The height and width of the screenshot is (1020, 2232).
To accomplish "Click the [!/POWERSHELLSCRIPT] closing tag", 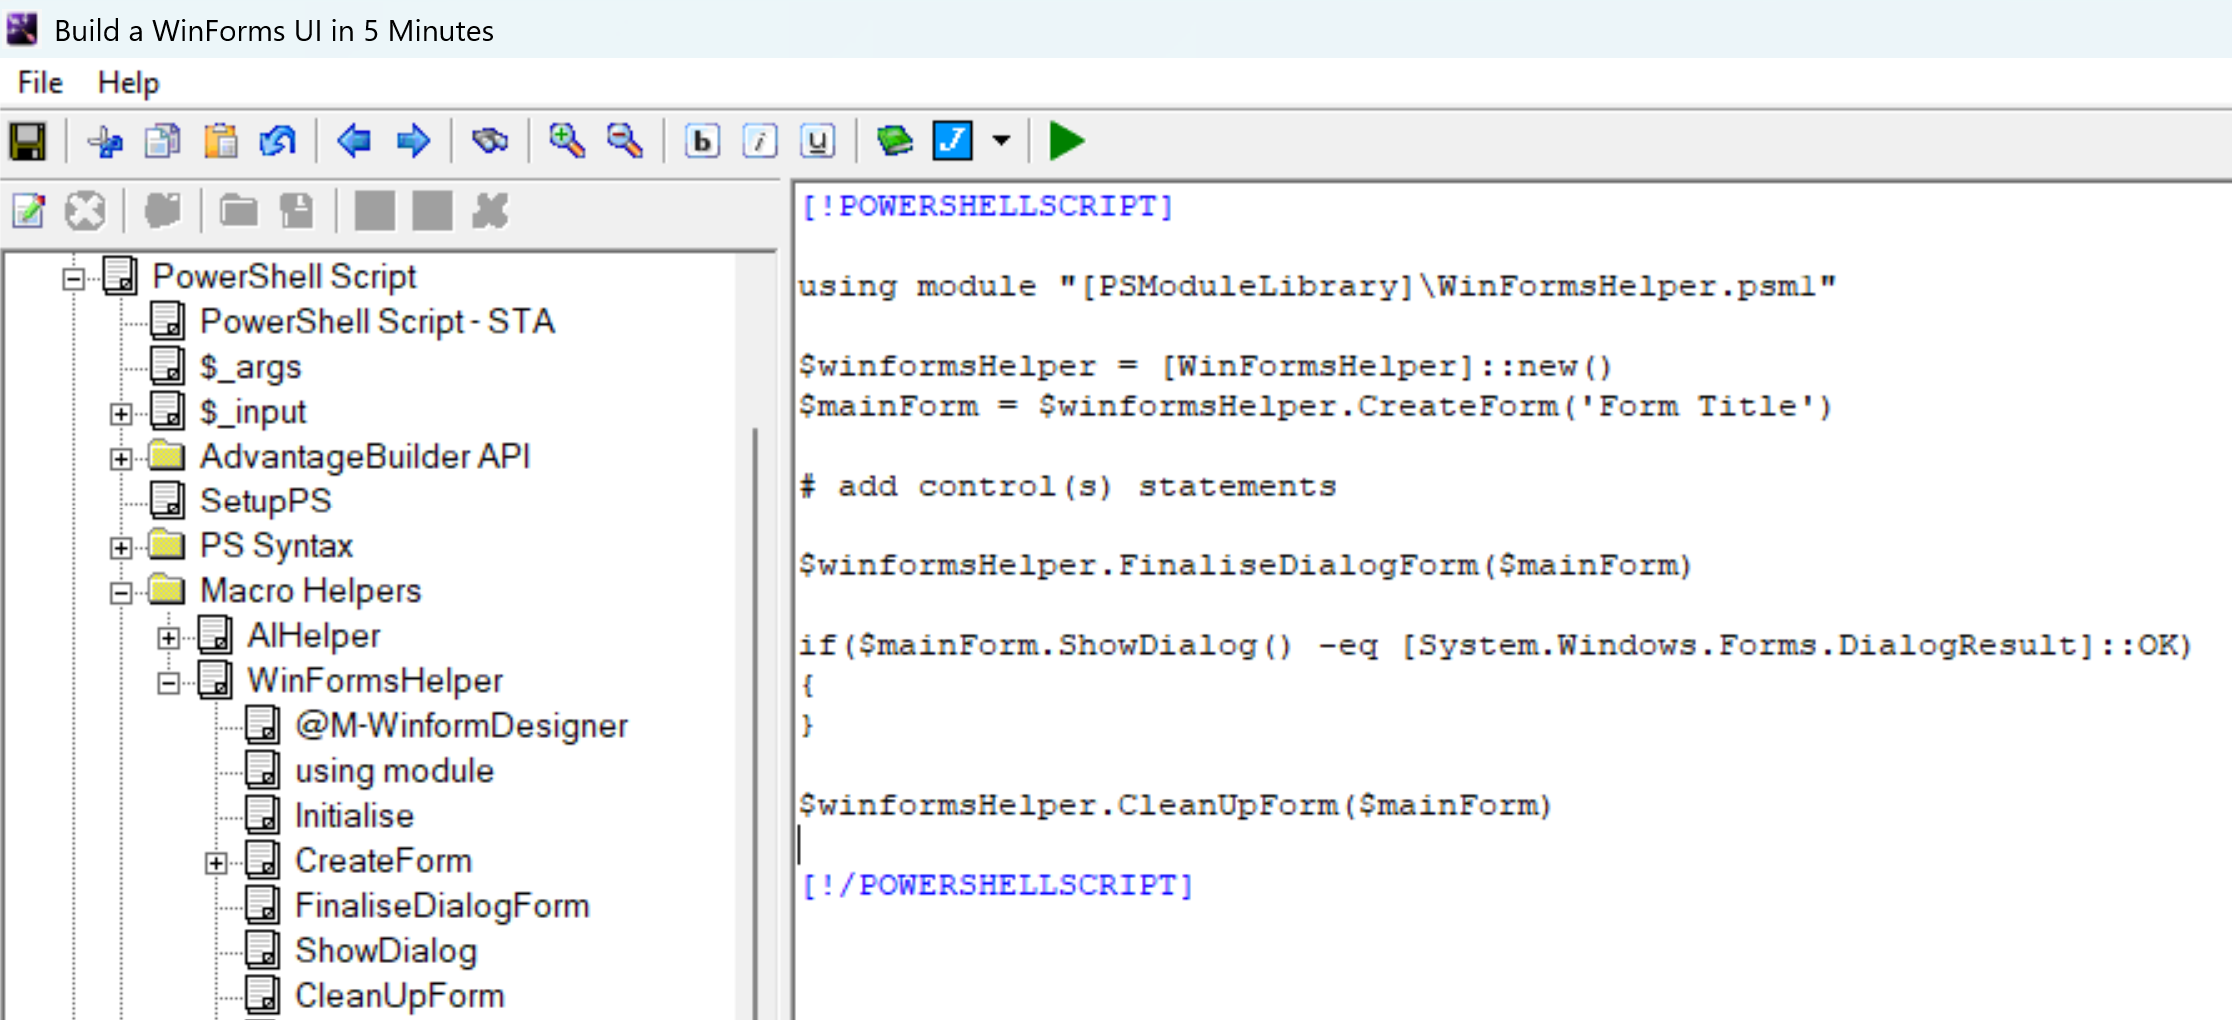I will click(x=997, y=886).
